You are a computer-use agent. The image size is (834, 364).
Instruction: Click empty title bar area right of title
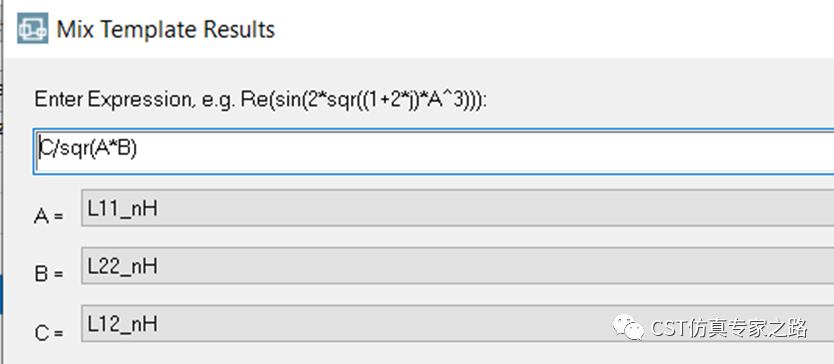[553, 29]
